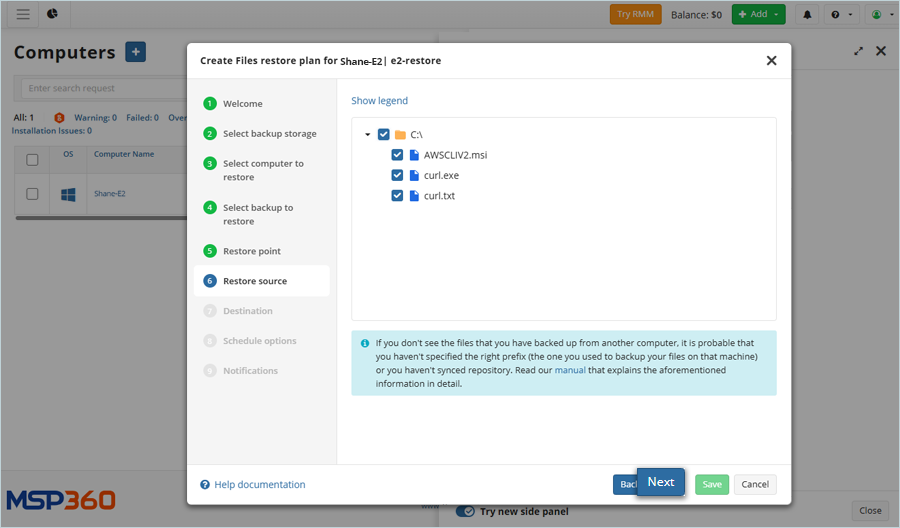This screenshot has height=528, width=900.
Task: Collapse the C:\ folder tree
Action: tap(368, 134)
